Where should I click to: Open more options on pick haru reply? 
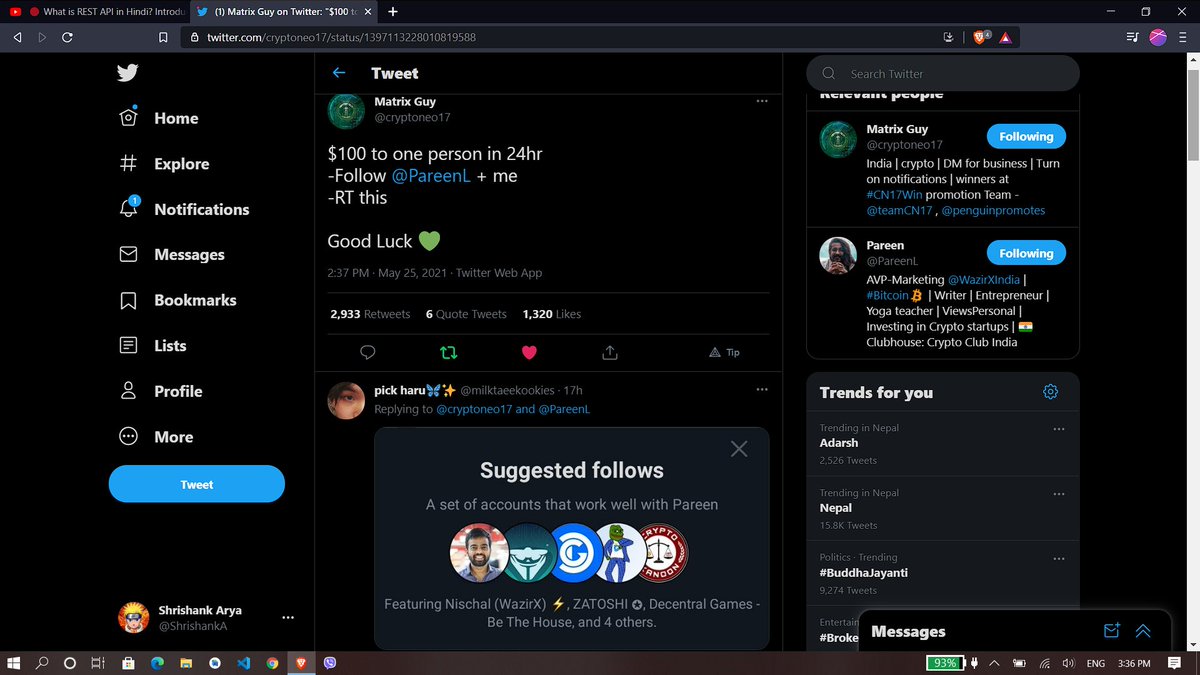pos(762,389)
